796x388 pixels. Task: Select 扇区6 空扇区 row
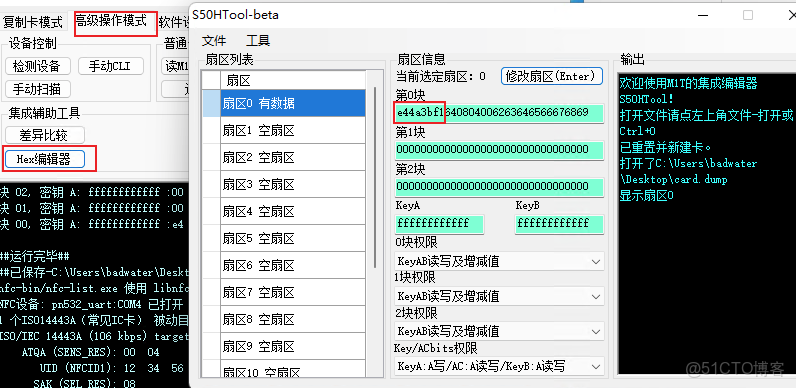(x=293, y=265)
